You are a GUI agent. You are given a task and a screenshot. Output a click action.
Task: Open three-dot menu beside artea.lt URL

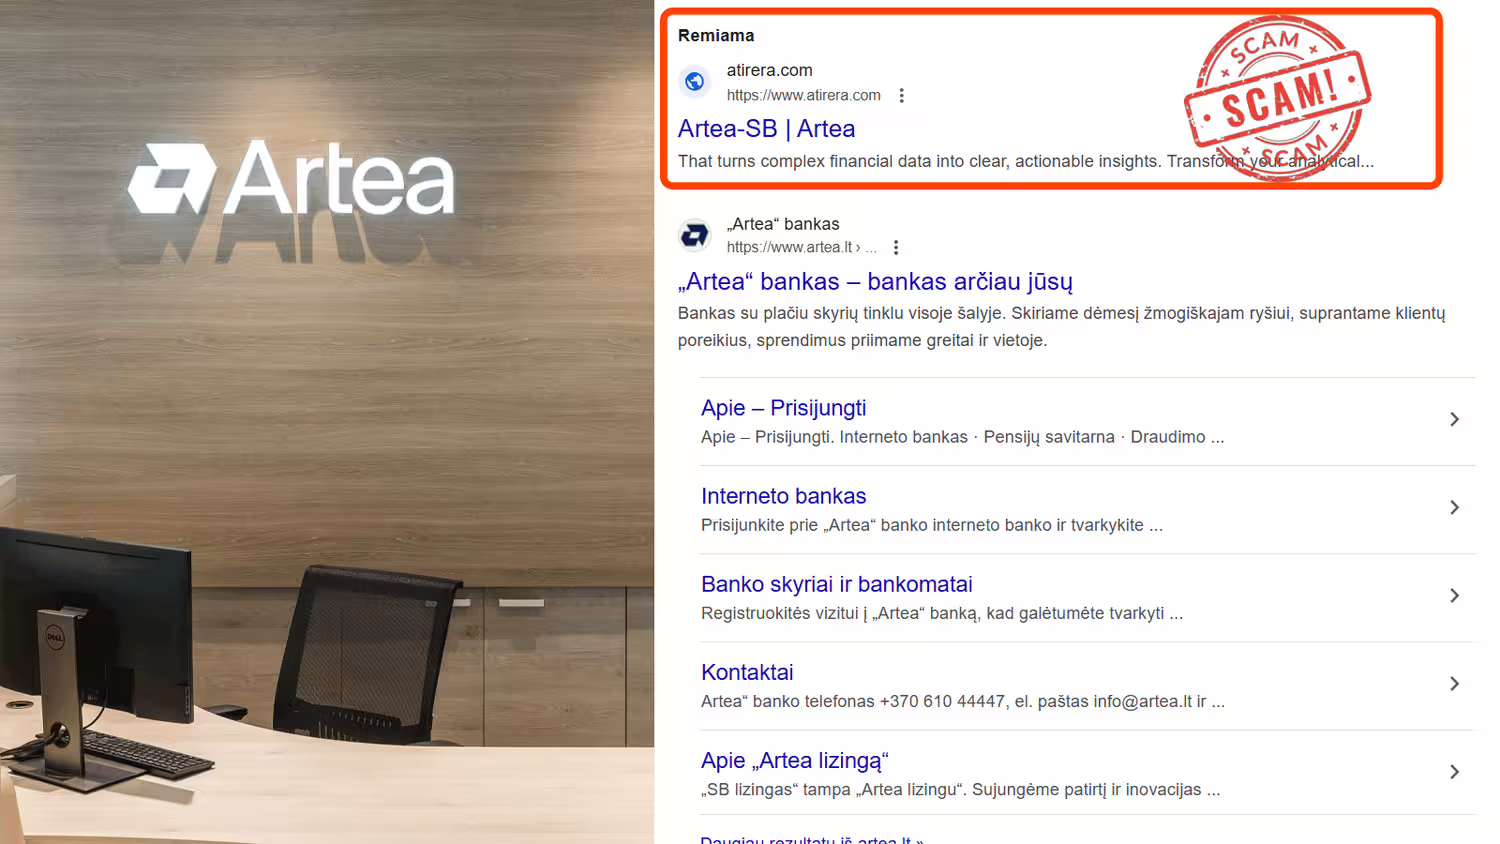896,248
